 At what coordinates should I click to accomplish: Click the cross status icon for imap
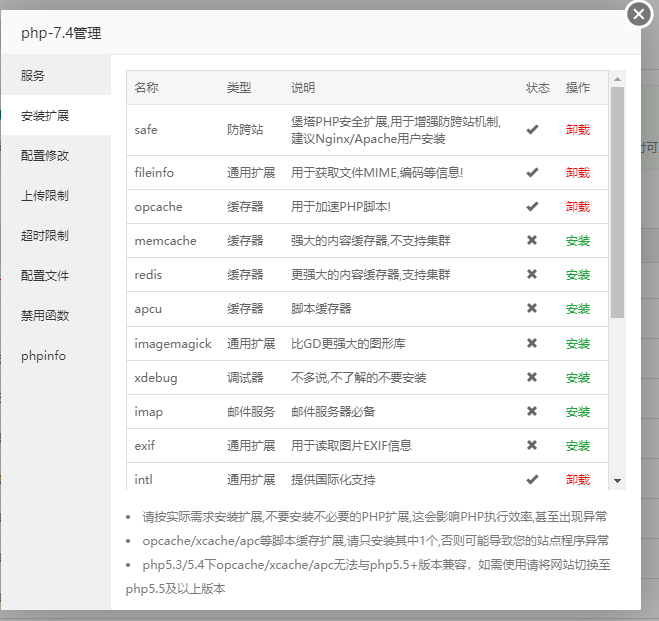[x=532, y=411]
